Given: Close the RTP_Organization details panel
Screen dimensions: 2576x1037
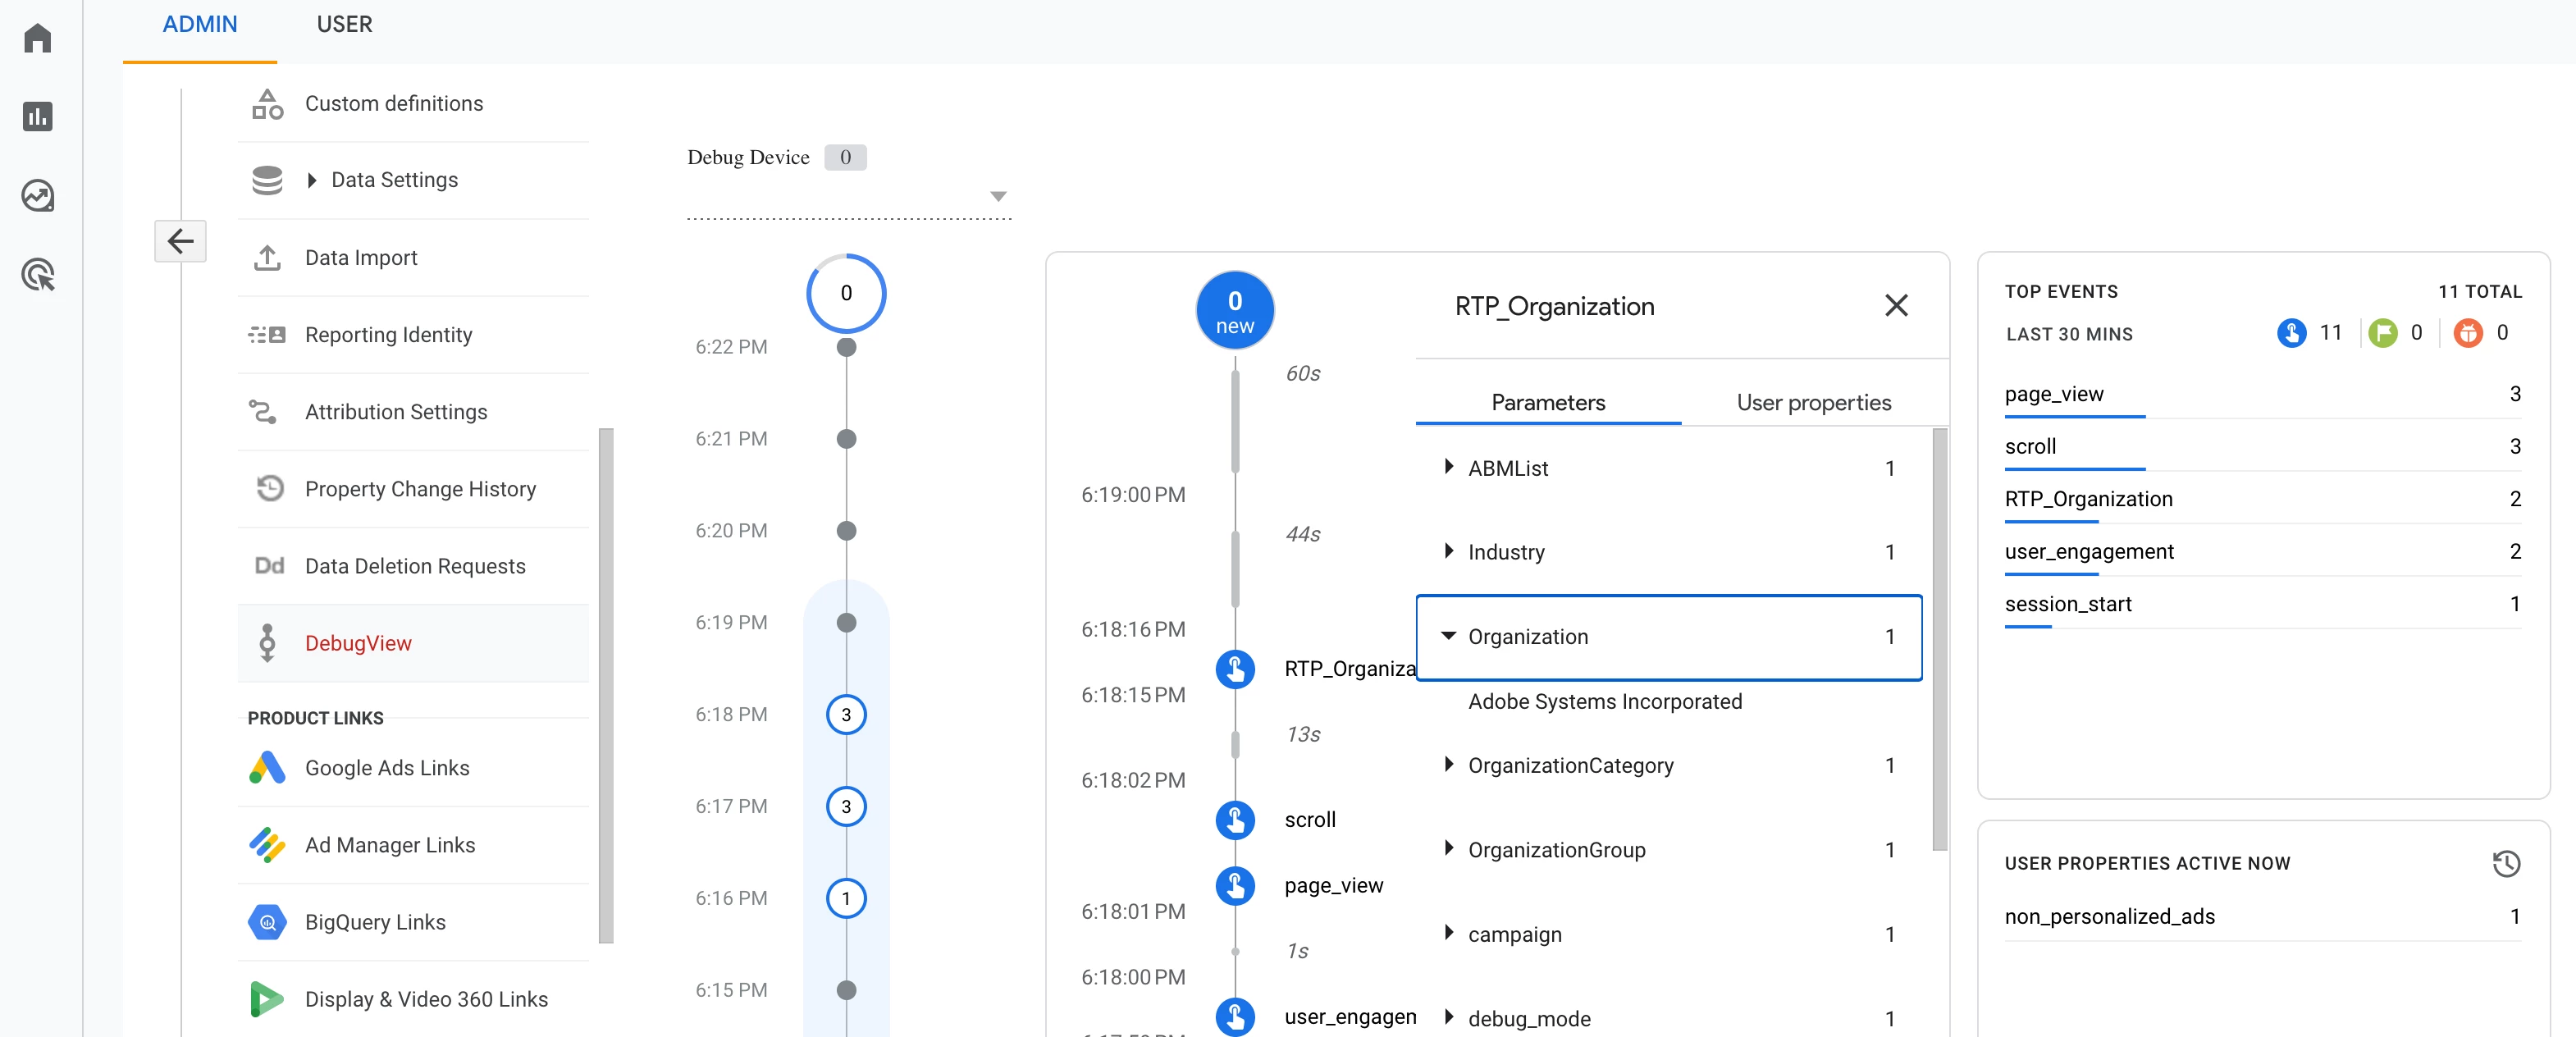Looking at the screenshot, I should (x=1895, y=305).
